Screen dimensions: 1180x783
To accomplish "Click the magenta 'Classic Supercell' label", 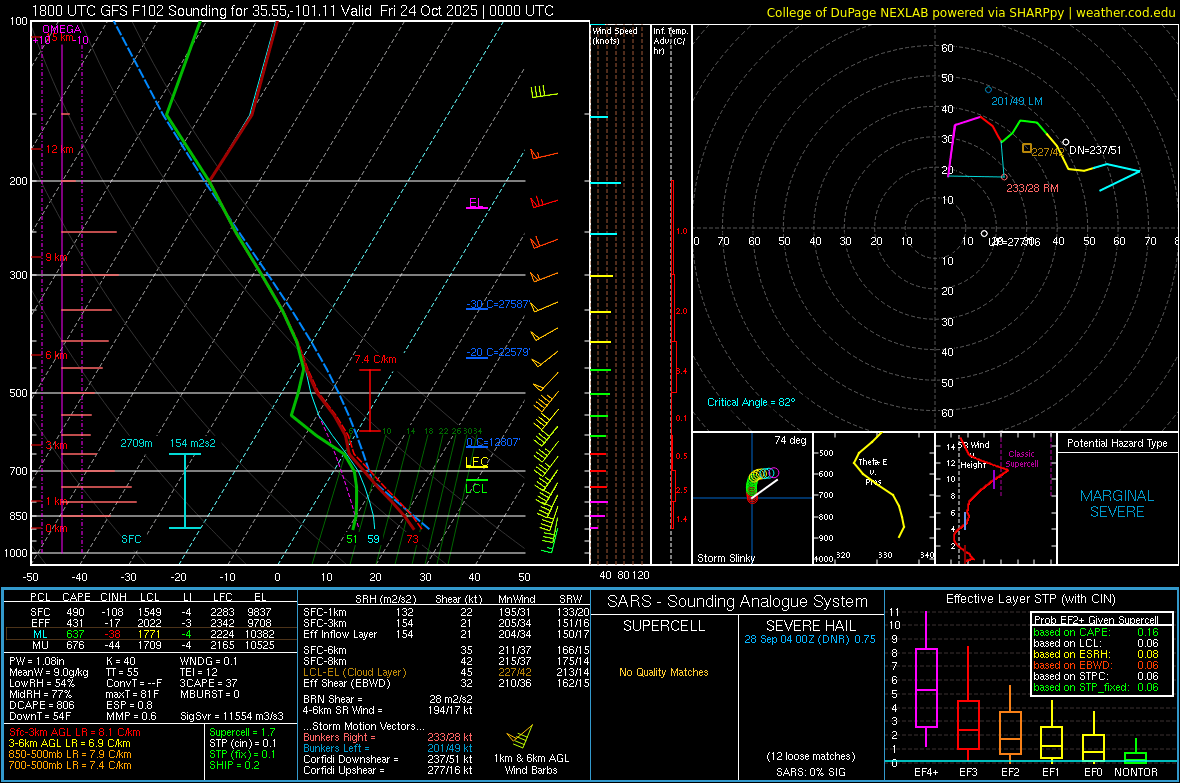I will (1022, 459).
